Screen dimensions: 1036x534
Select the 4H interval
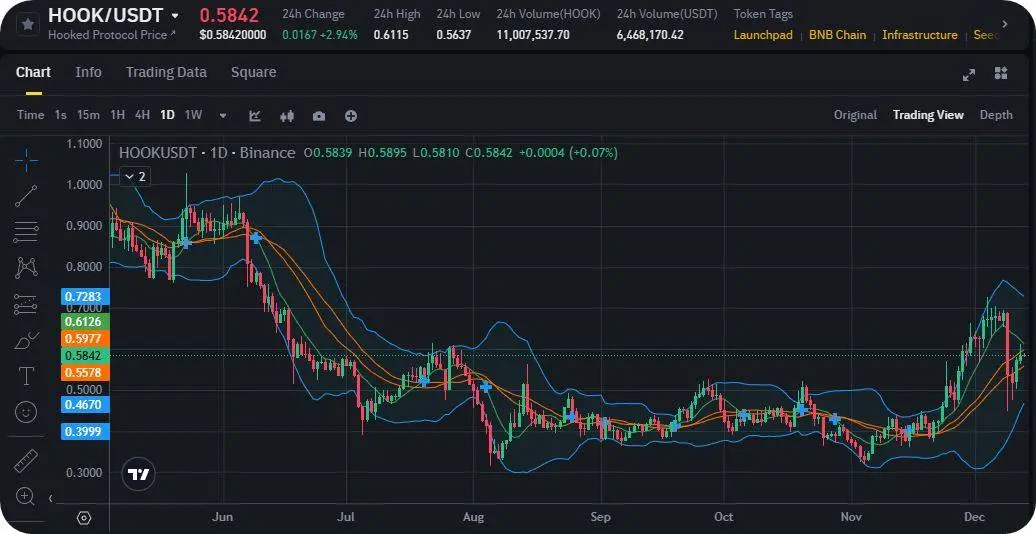pos(142,115)
